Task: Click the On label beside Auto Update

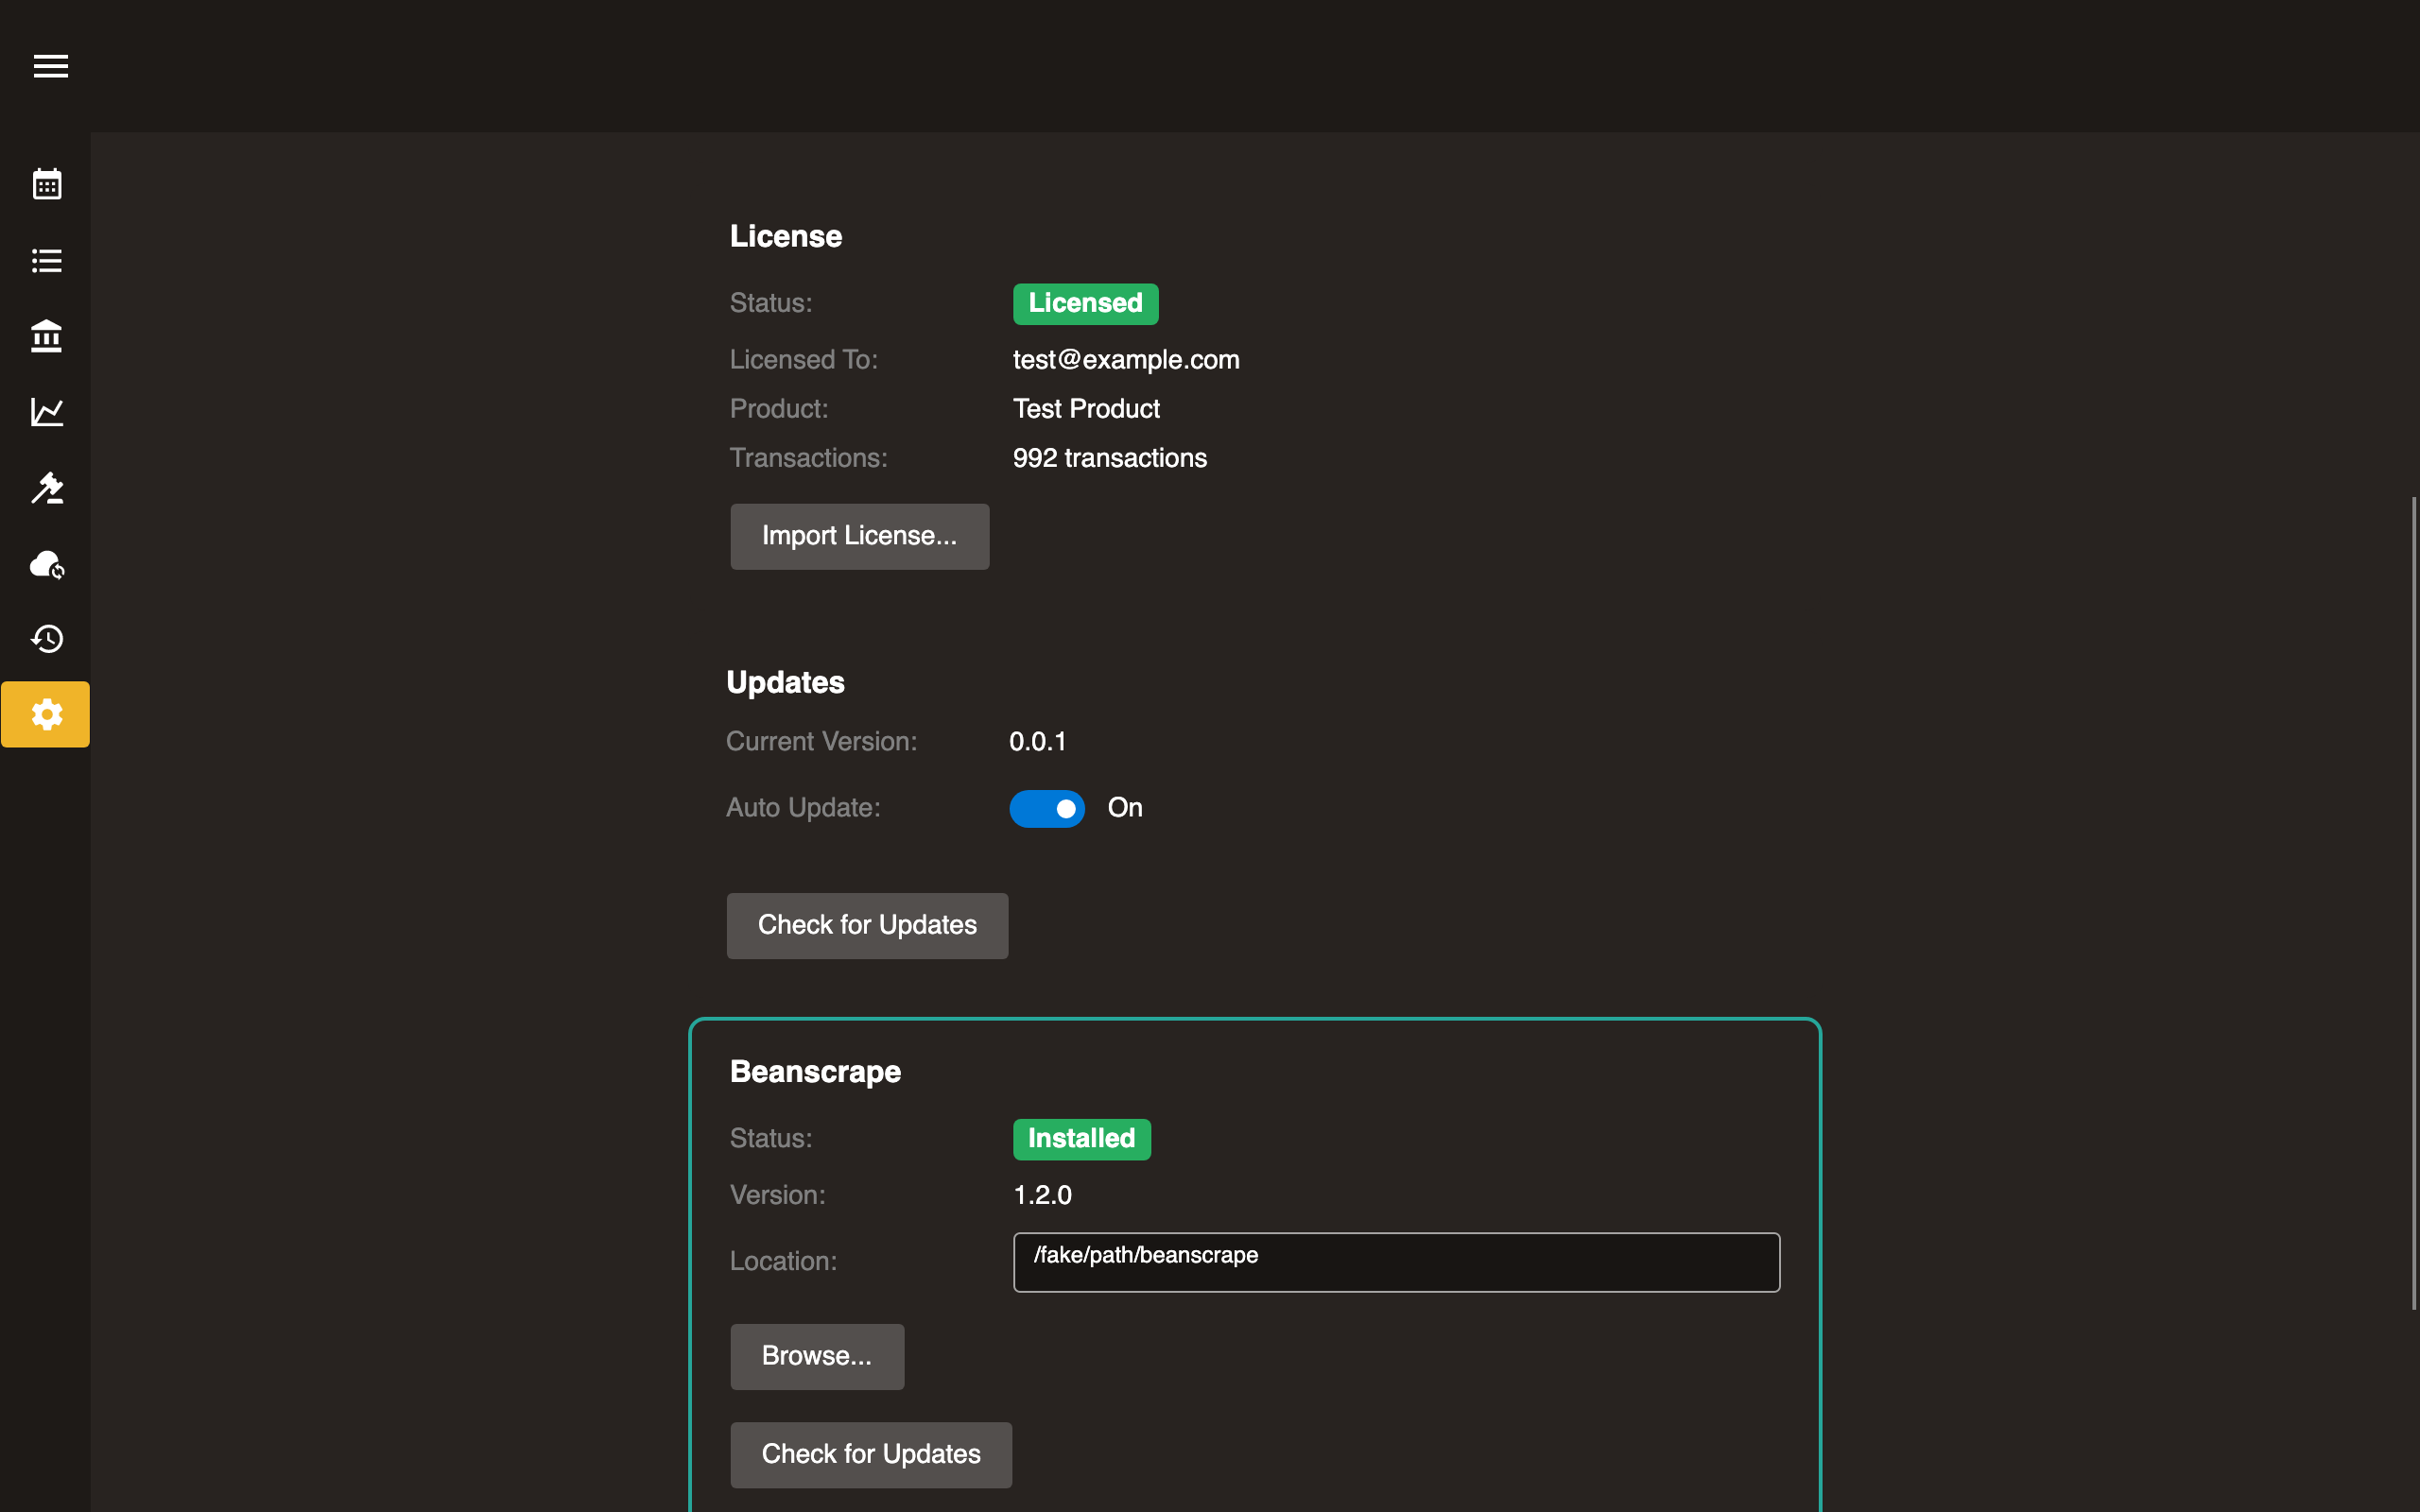Action: coord(1124,808)
